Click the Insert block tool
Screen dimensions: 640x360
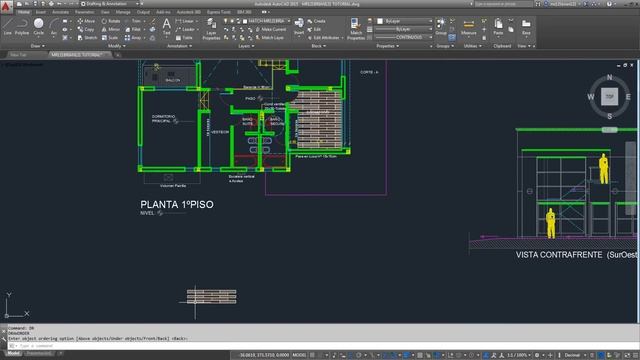[299, 27]
